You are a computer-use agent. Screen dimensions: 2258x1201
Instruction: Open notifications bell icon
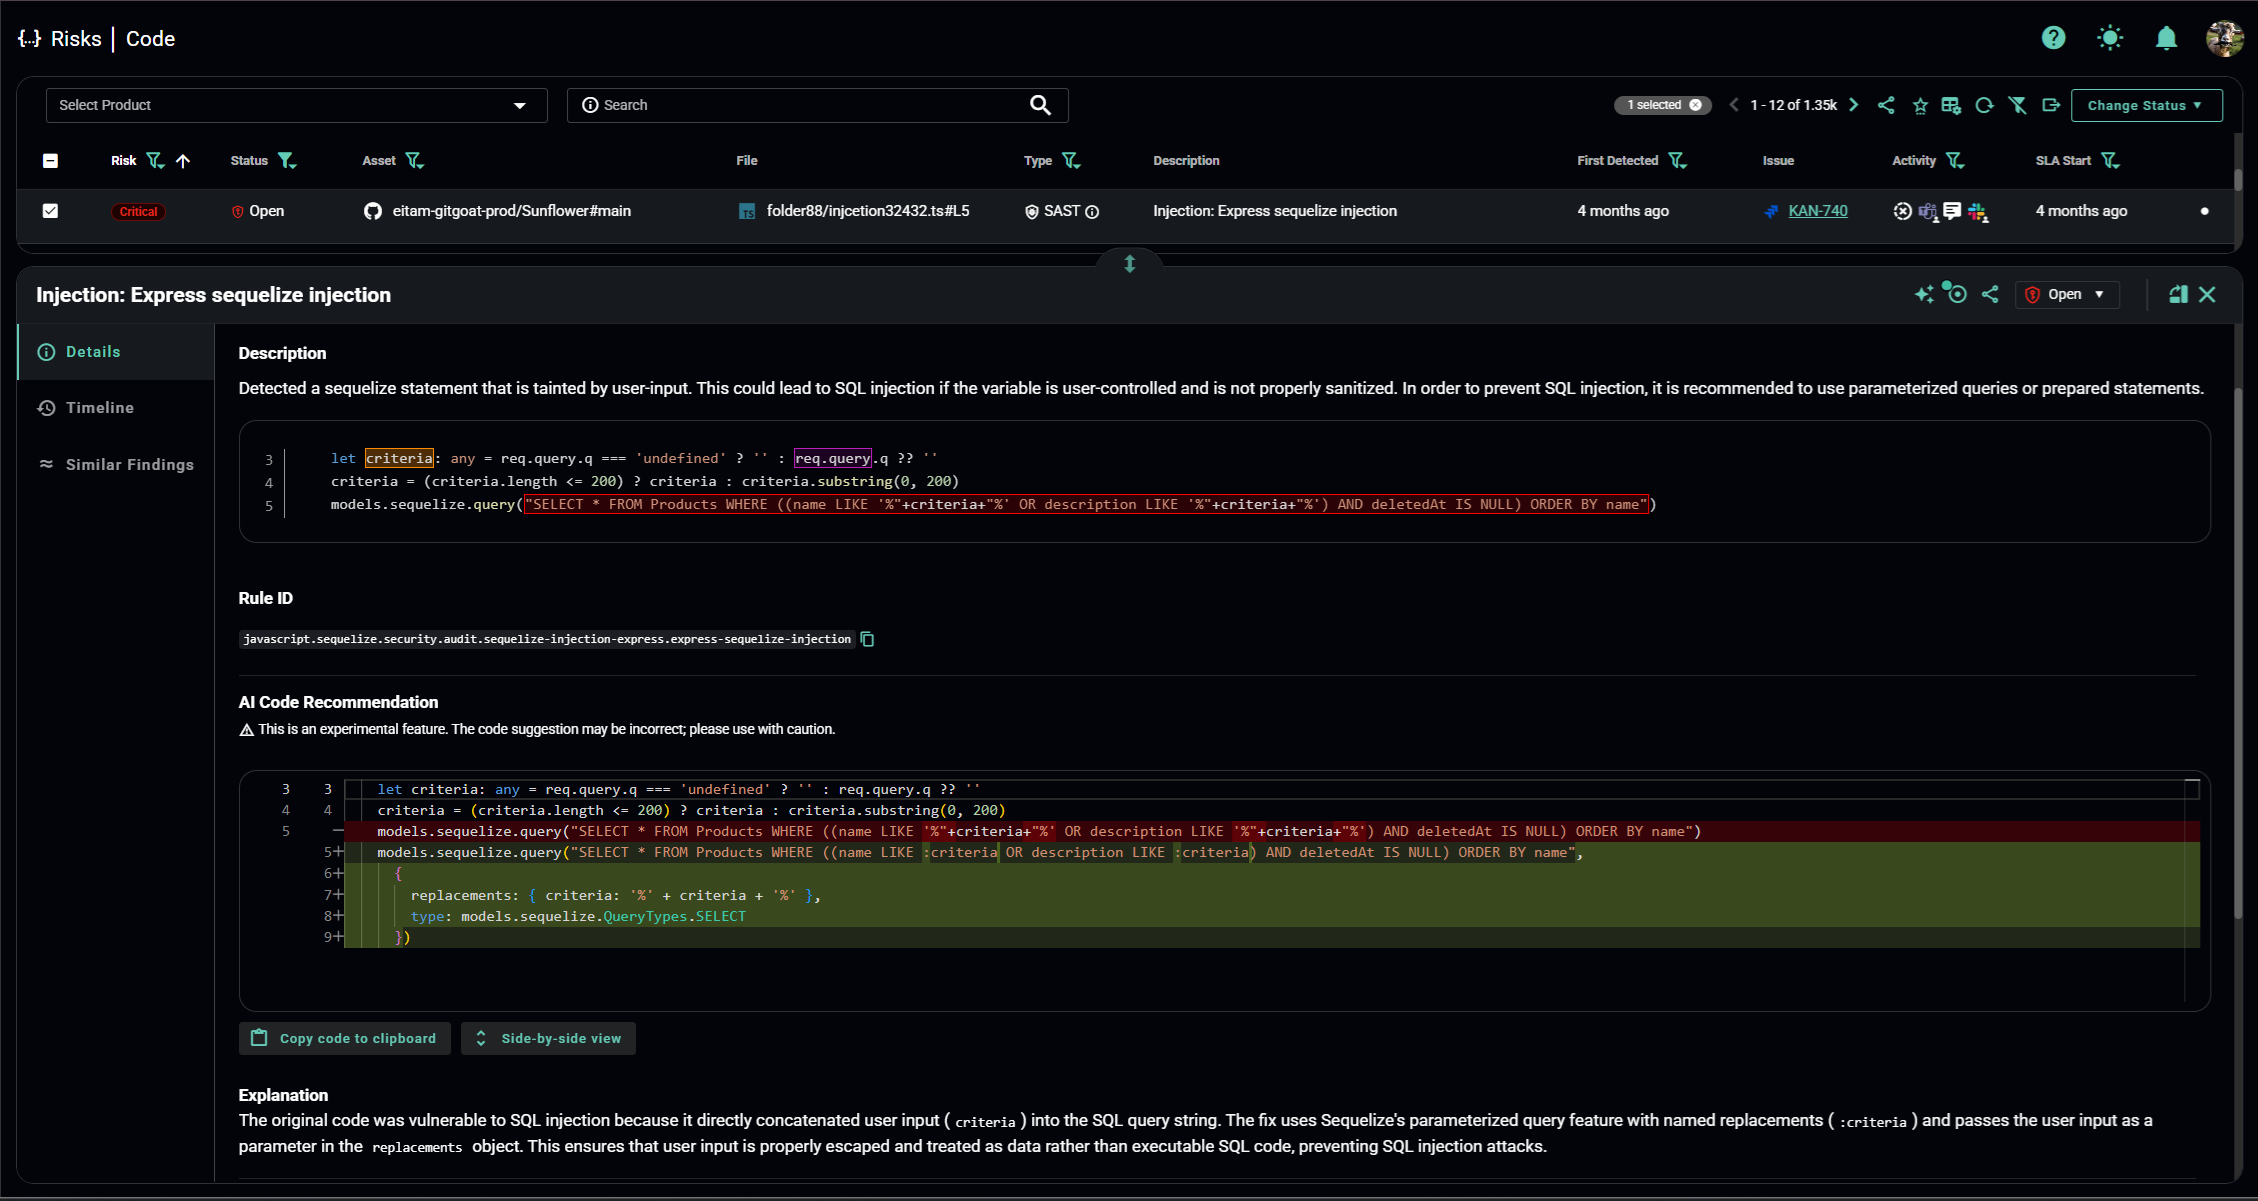click(2166, 38)
